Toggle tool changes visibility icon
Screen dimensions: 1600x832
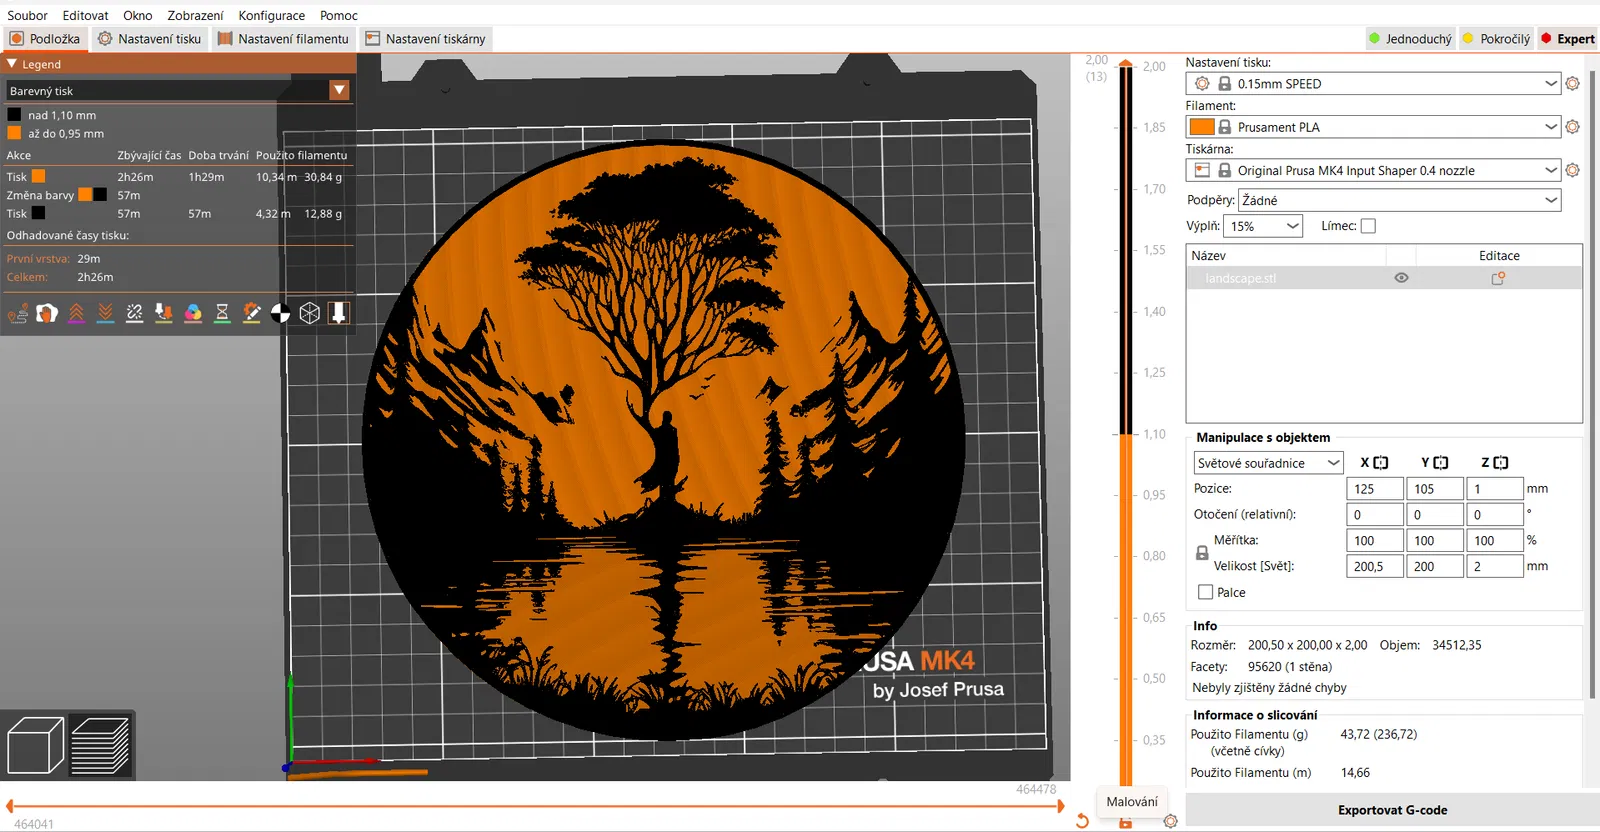(164, 314)
